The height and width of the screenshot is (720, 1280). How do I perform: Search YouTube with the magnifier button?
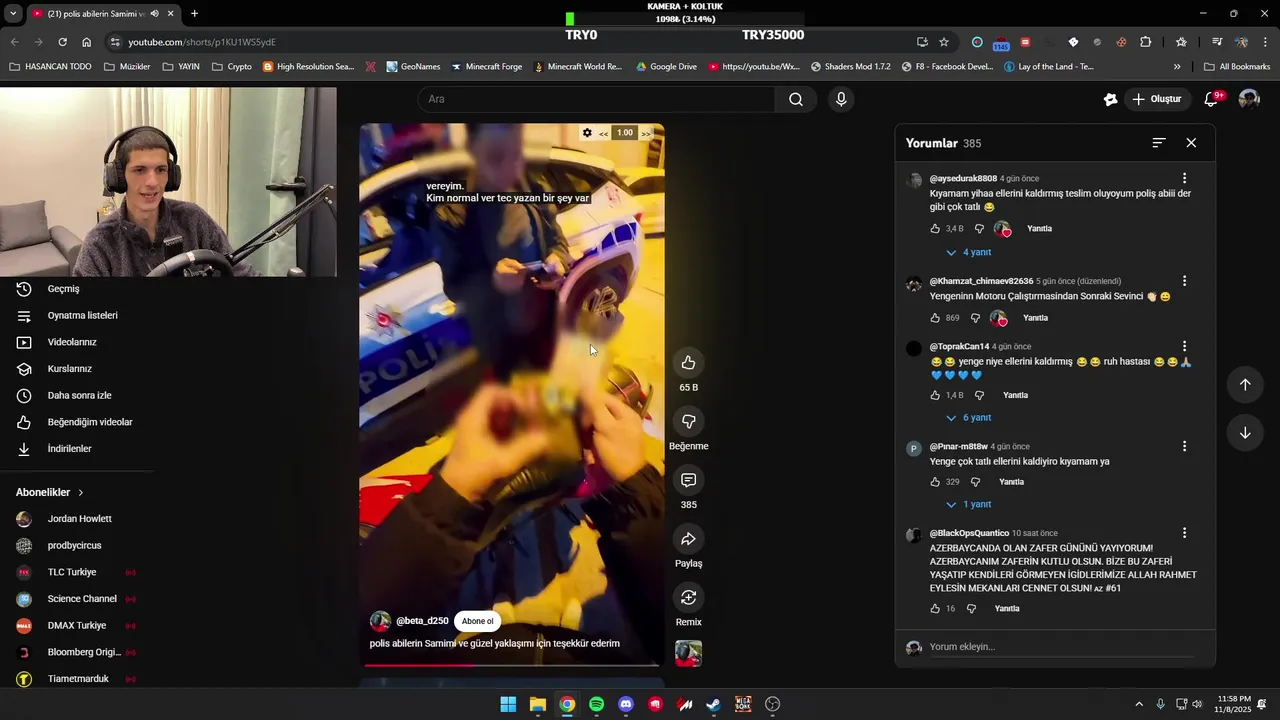[796, 99]
